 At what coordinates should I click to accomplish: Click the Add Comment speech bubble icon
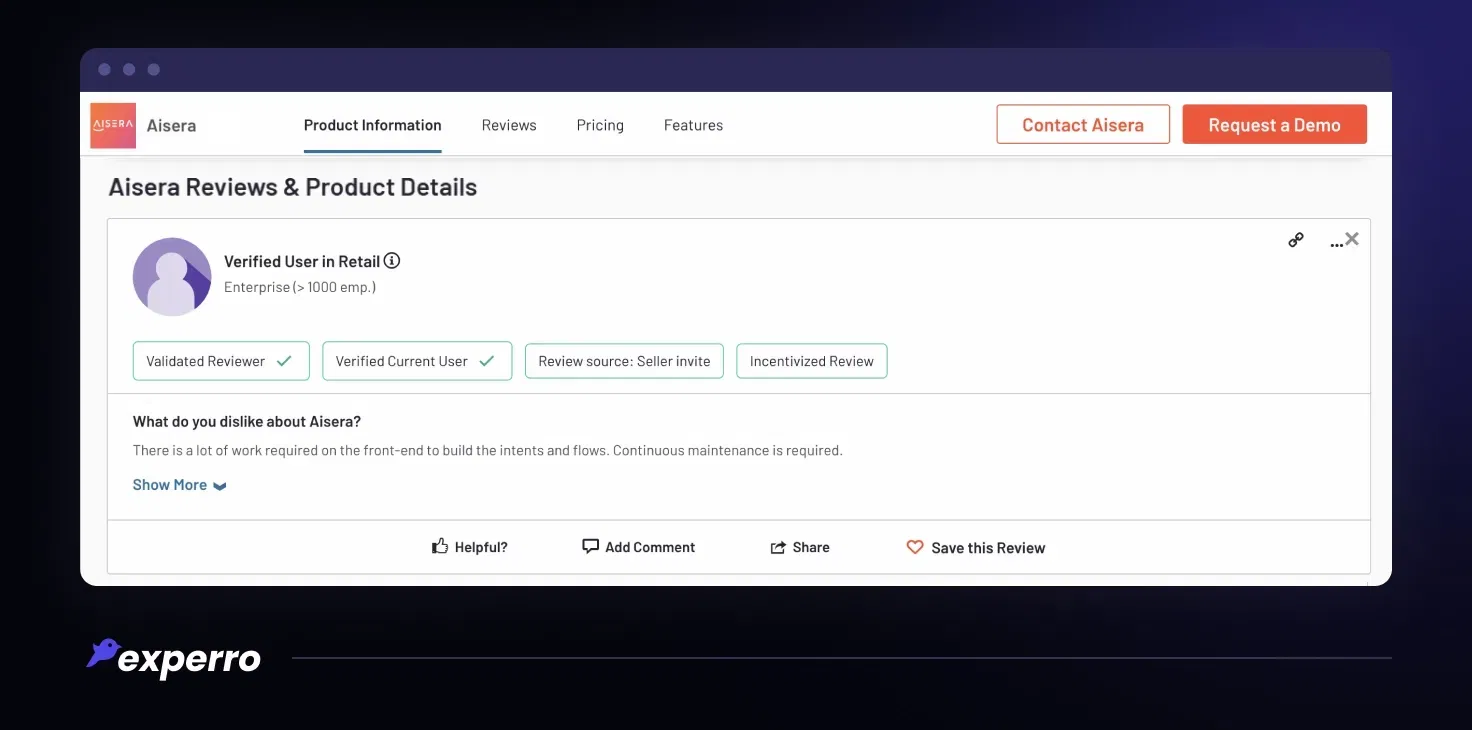pos(591,546)
